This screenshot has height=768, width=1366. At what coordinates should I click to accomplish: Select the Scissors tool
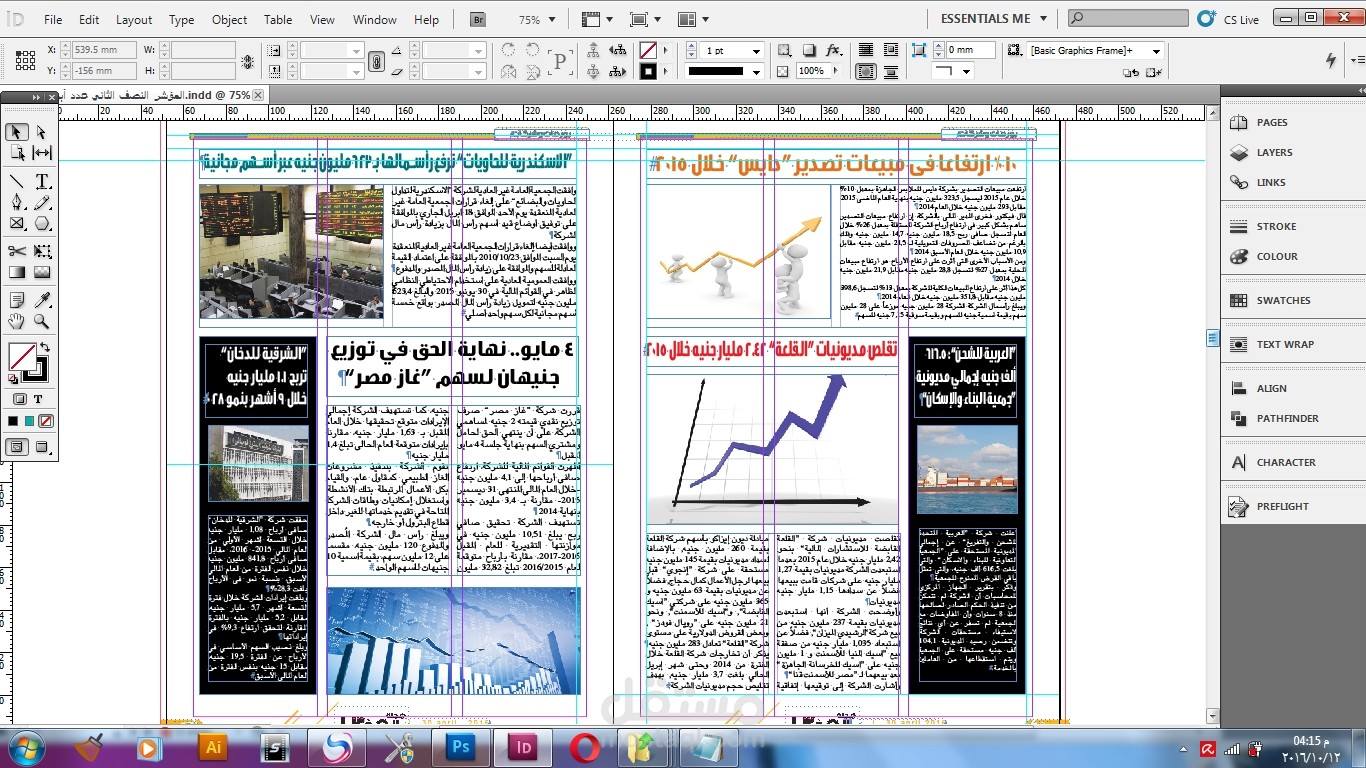point(17,251)
